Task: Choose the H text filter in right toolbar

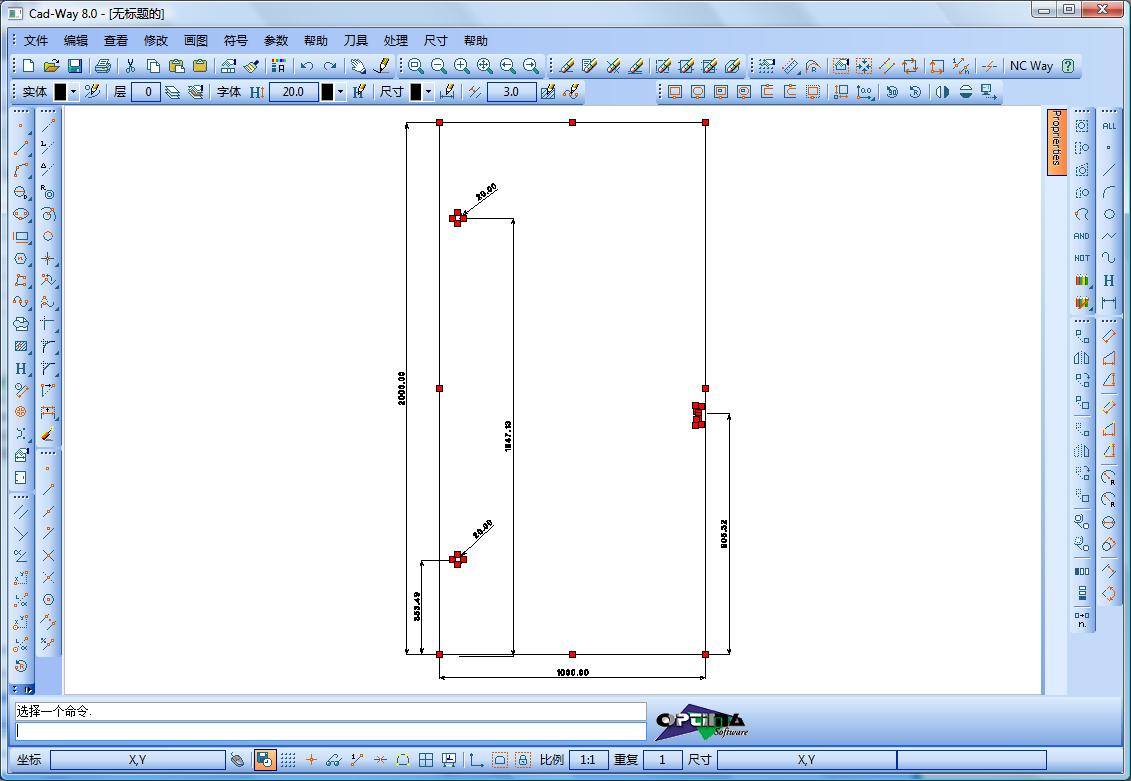Action: point(1109,280)
